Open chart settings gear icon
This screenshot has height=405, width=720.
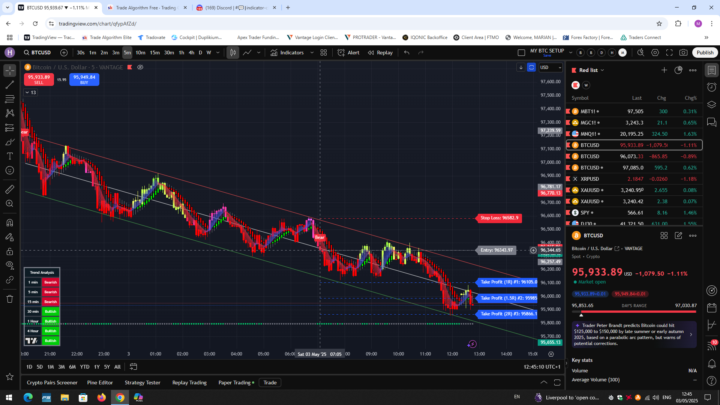pyautogui.click(x=655, y=53)
